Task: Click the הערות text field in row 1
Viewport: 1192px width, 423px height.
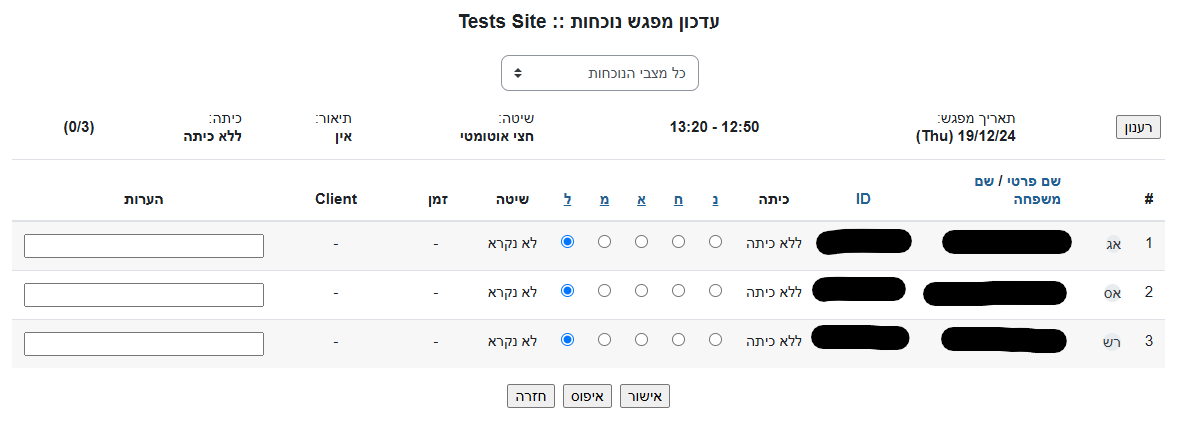Action: pos(144,246)
